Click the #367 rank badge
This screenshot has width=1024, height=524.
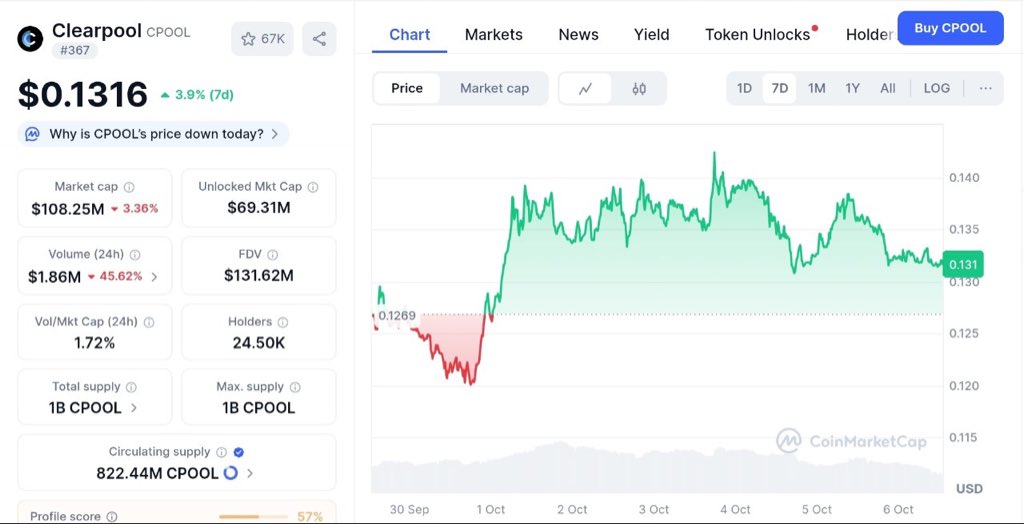pyautogui.click(x=74, y=50)
